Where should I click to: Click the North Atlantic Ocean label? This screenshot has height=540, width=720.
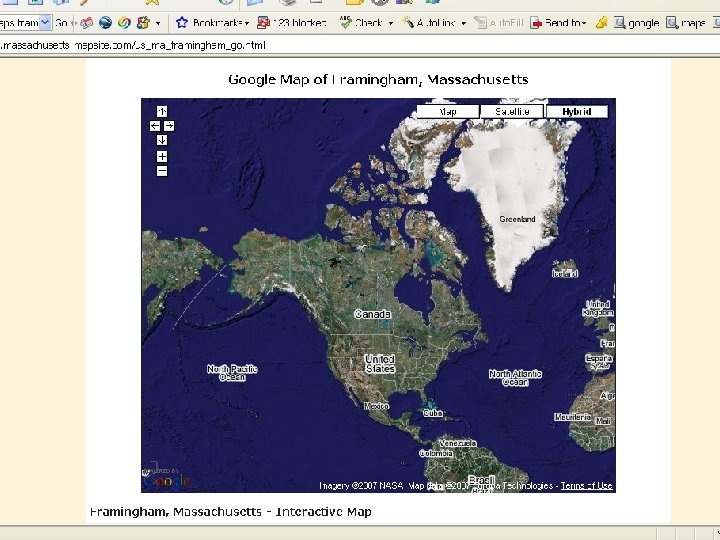coord(515,378)
